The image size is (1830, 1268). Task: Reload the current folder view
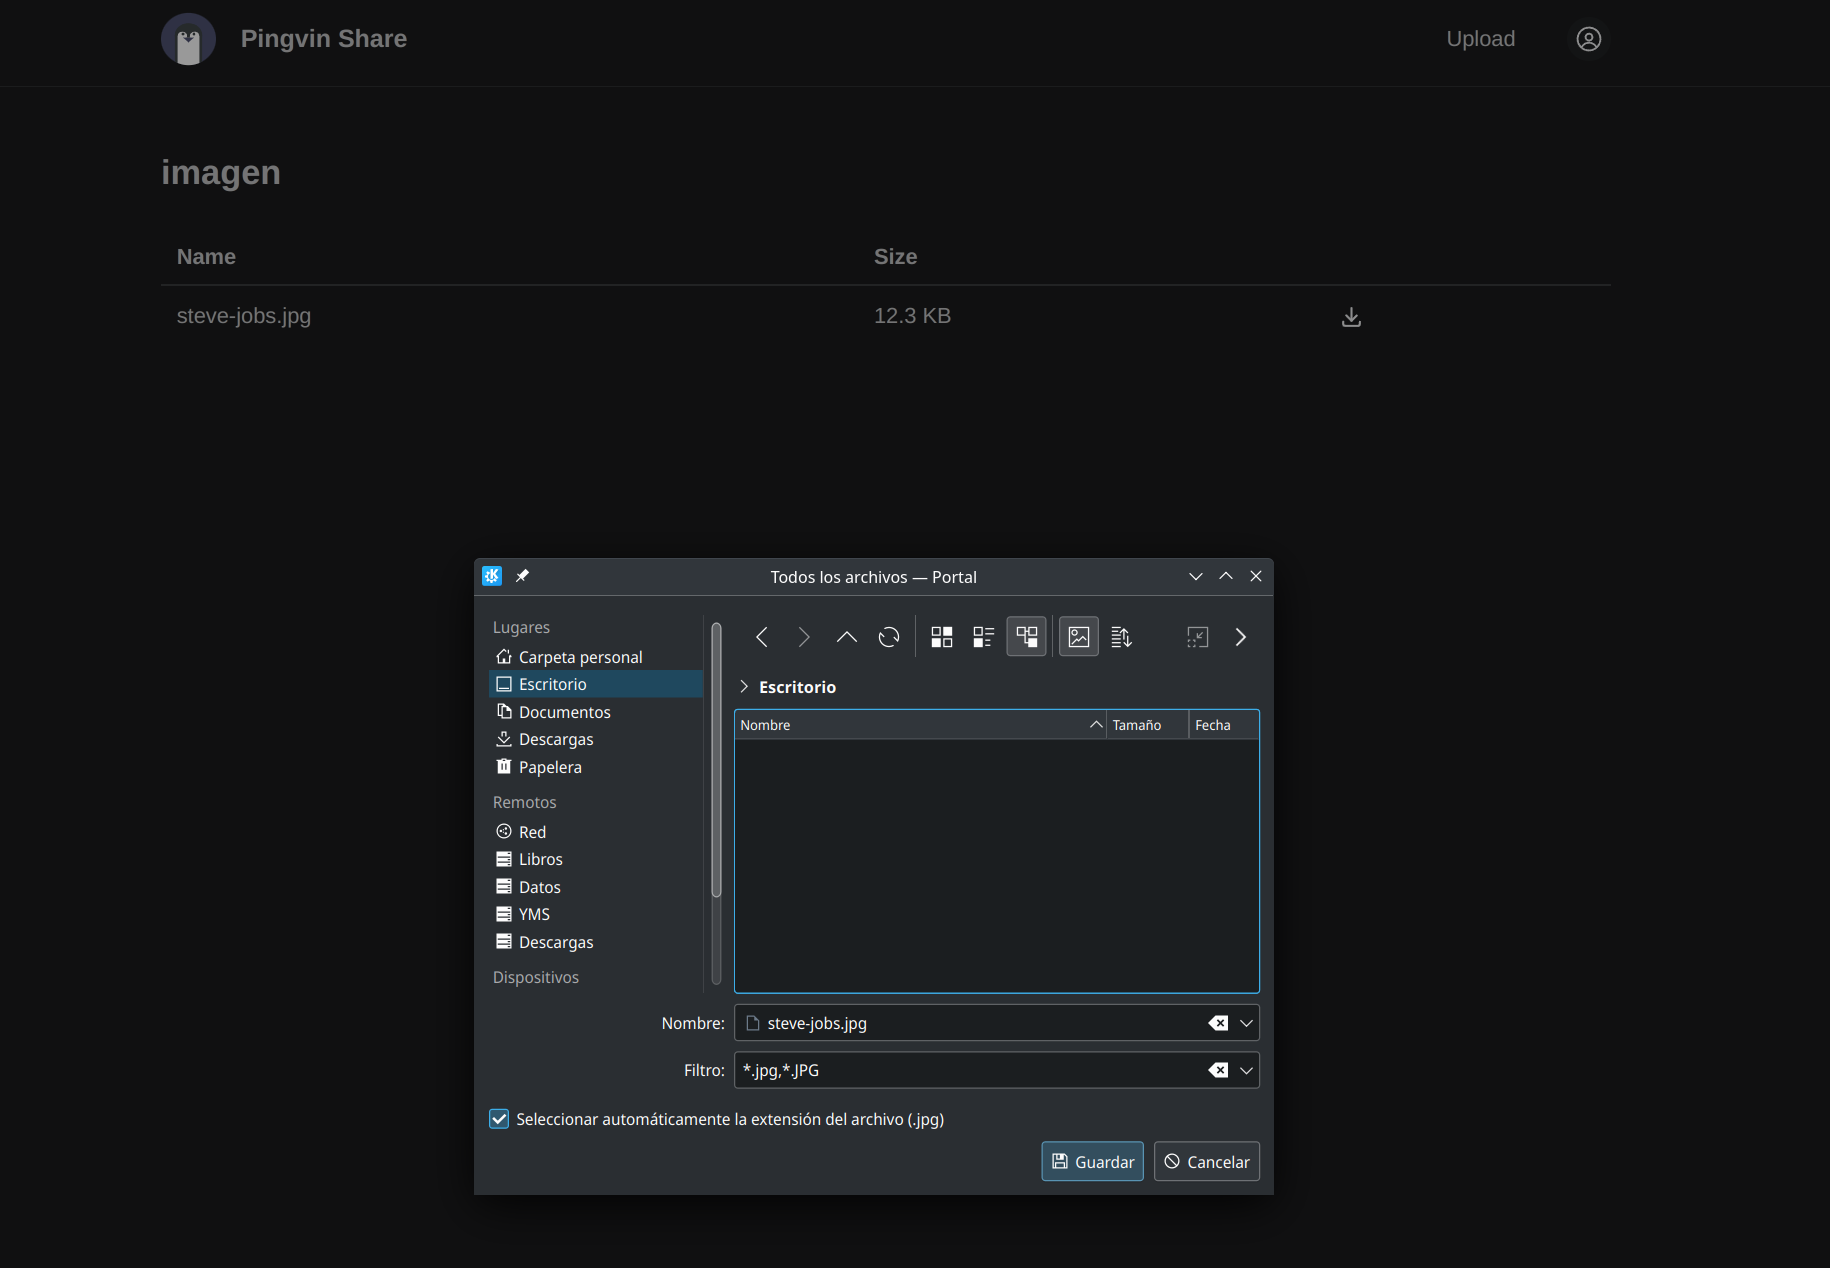click(889, 637)
